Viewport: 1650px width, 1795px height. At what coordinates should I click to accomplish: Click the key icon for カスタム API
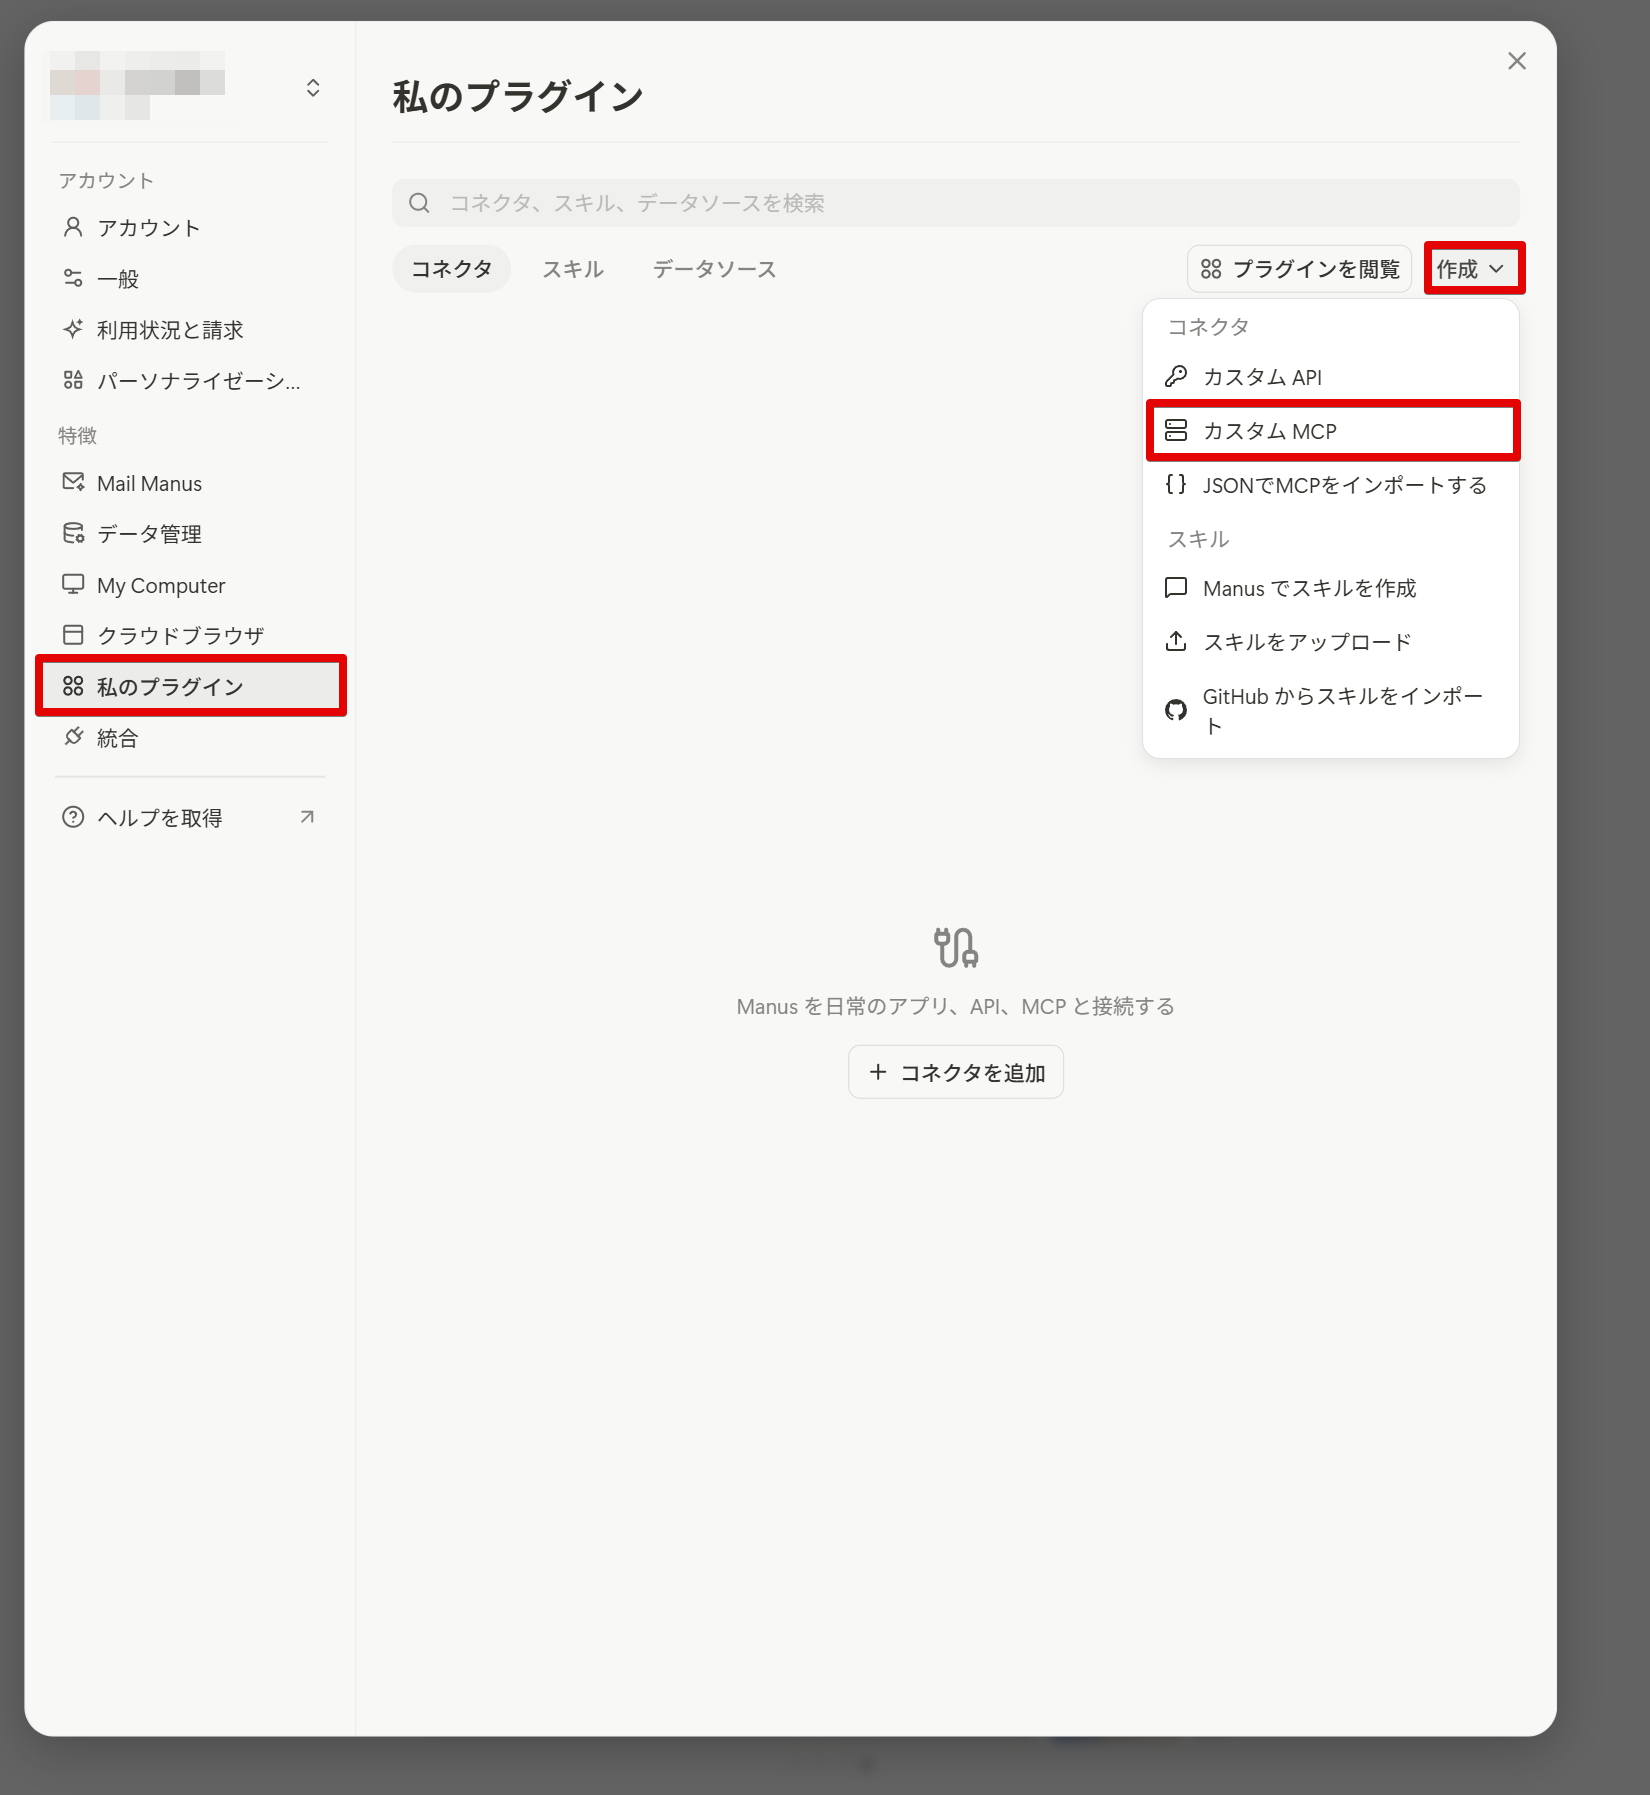(1176, 377)
